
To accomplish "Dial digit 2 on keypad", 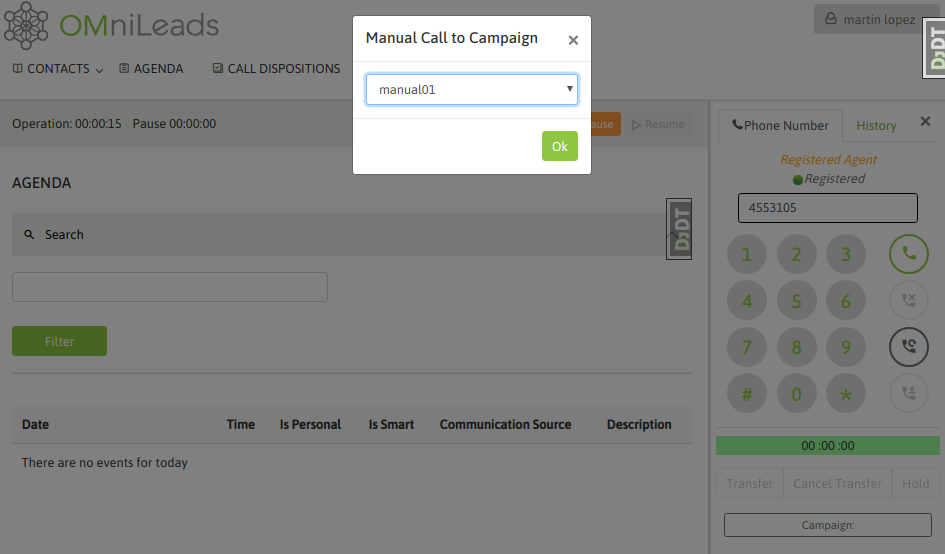I will [x=796, y=254].
